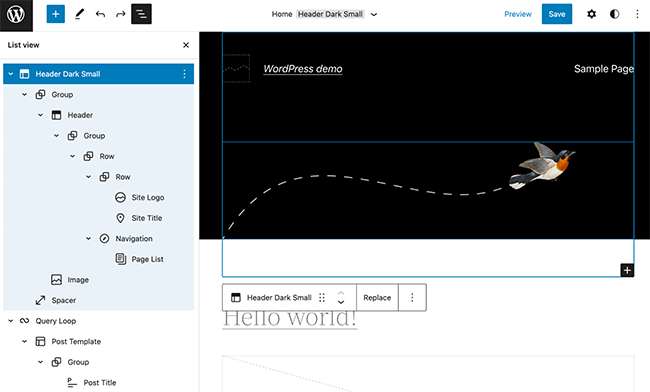Redo the last undone change
Screen dimensions: 650x392
point(120,14)
